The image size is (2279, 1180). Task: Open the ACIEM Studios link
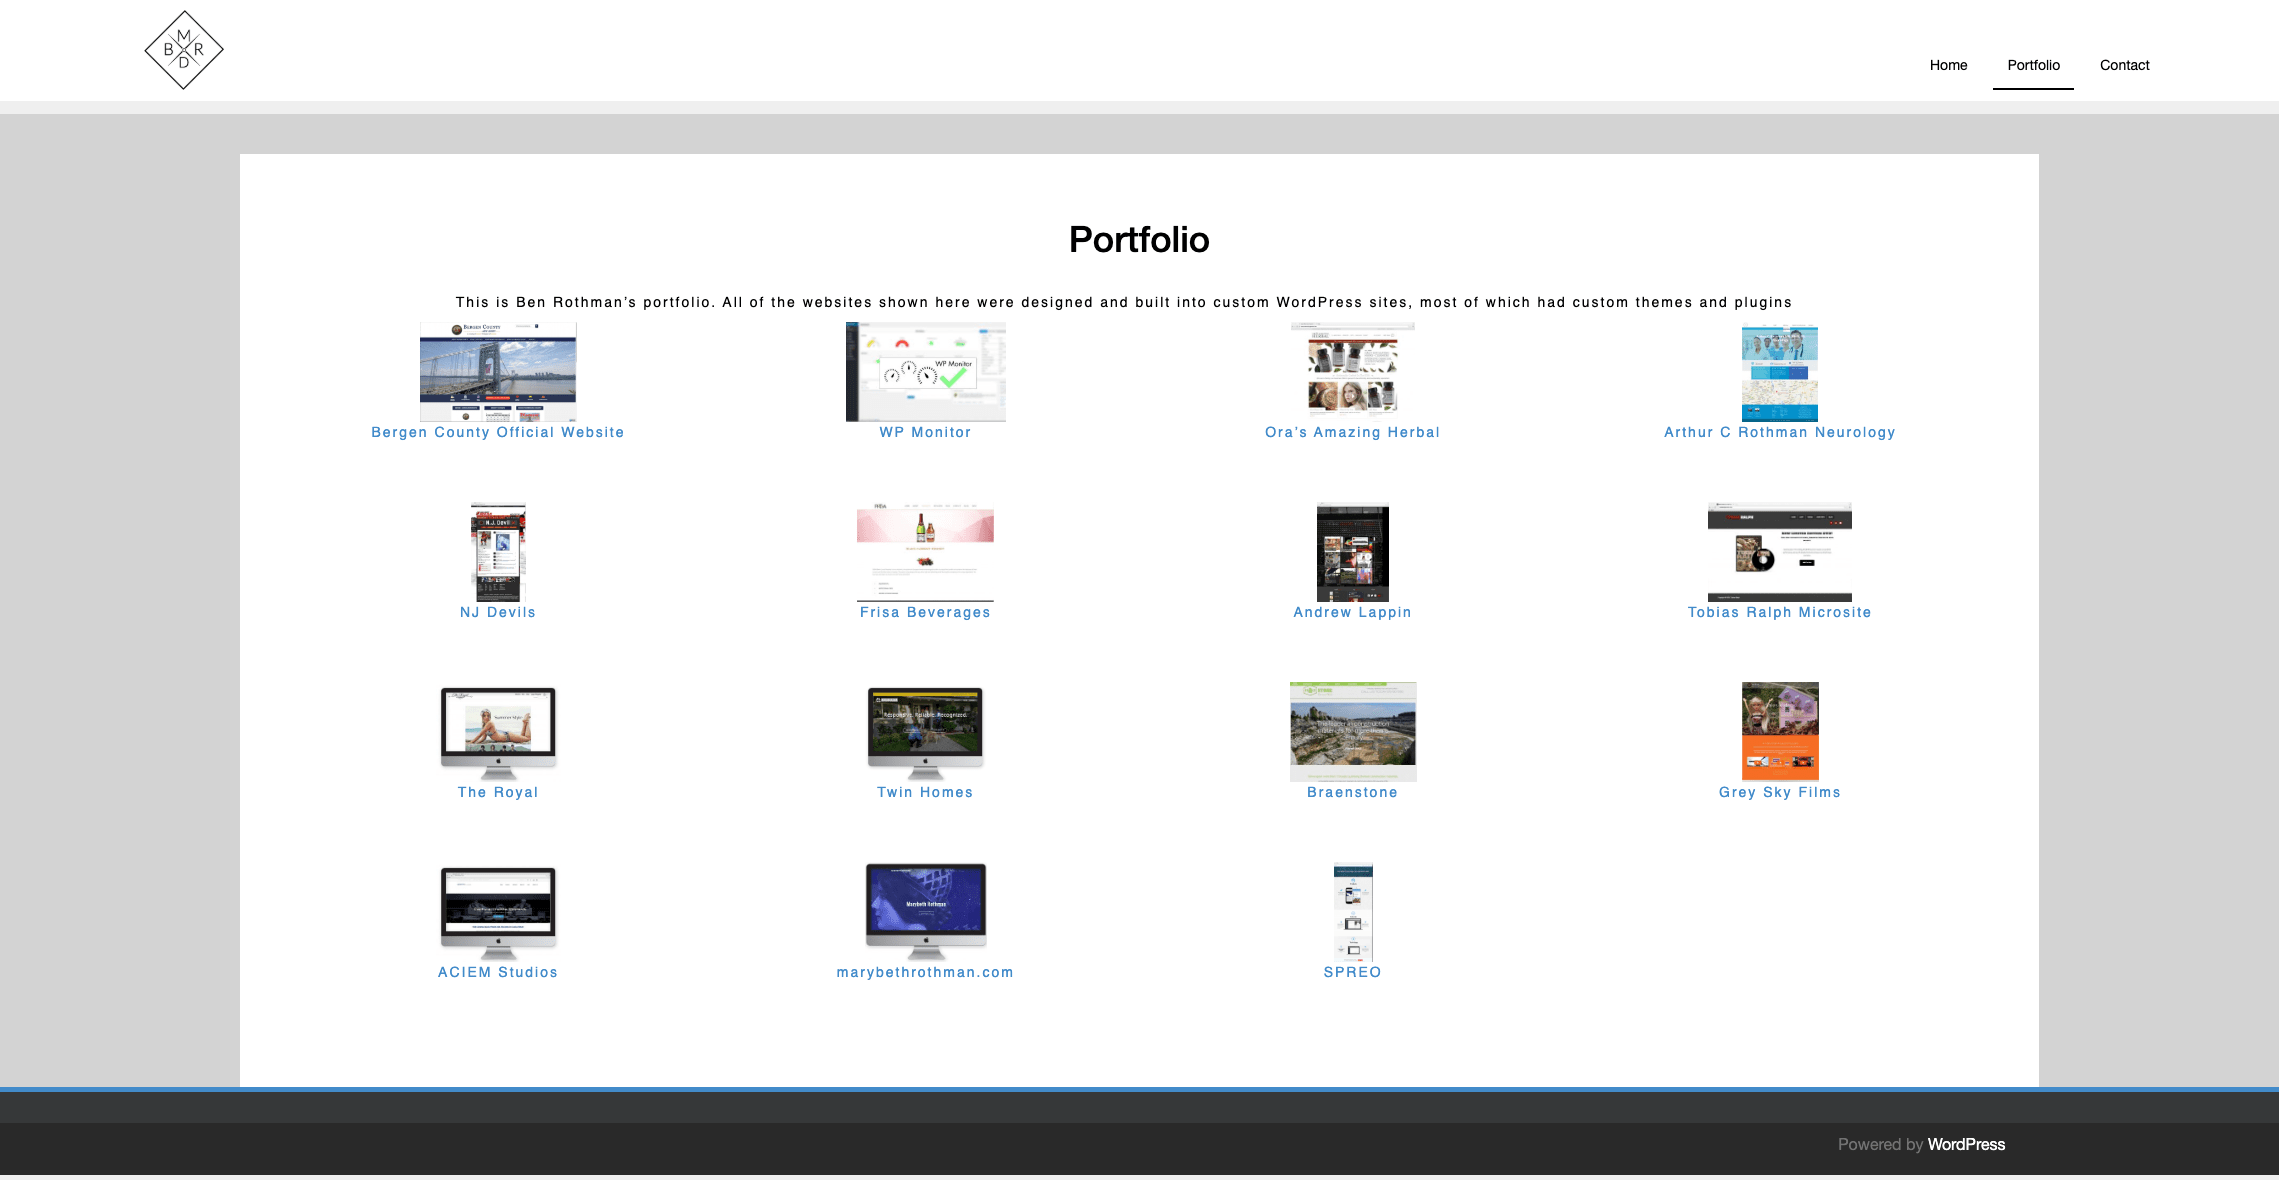click(x=498, y=972)
